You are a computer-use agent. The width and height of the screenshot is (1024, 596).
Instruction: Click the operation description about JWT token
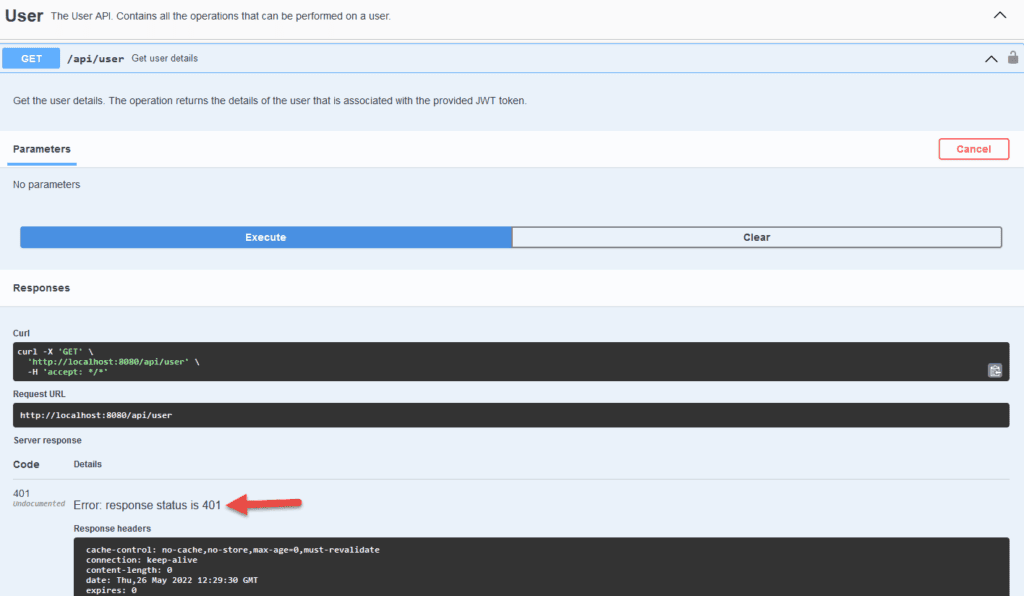270,101
